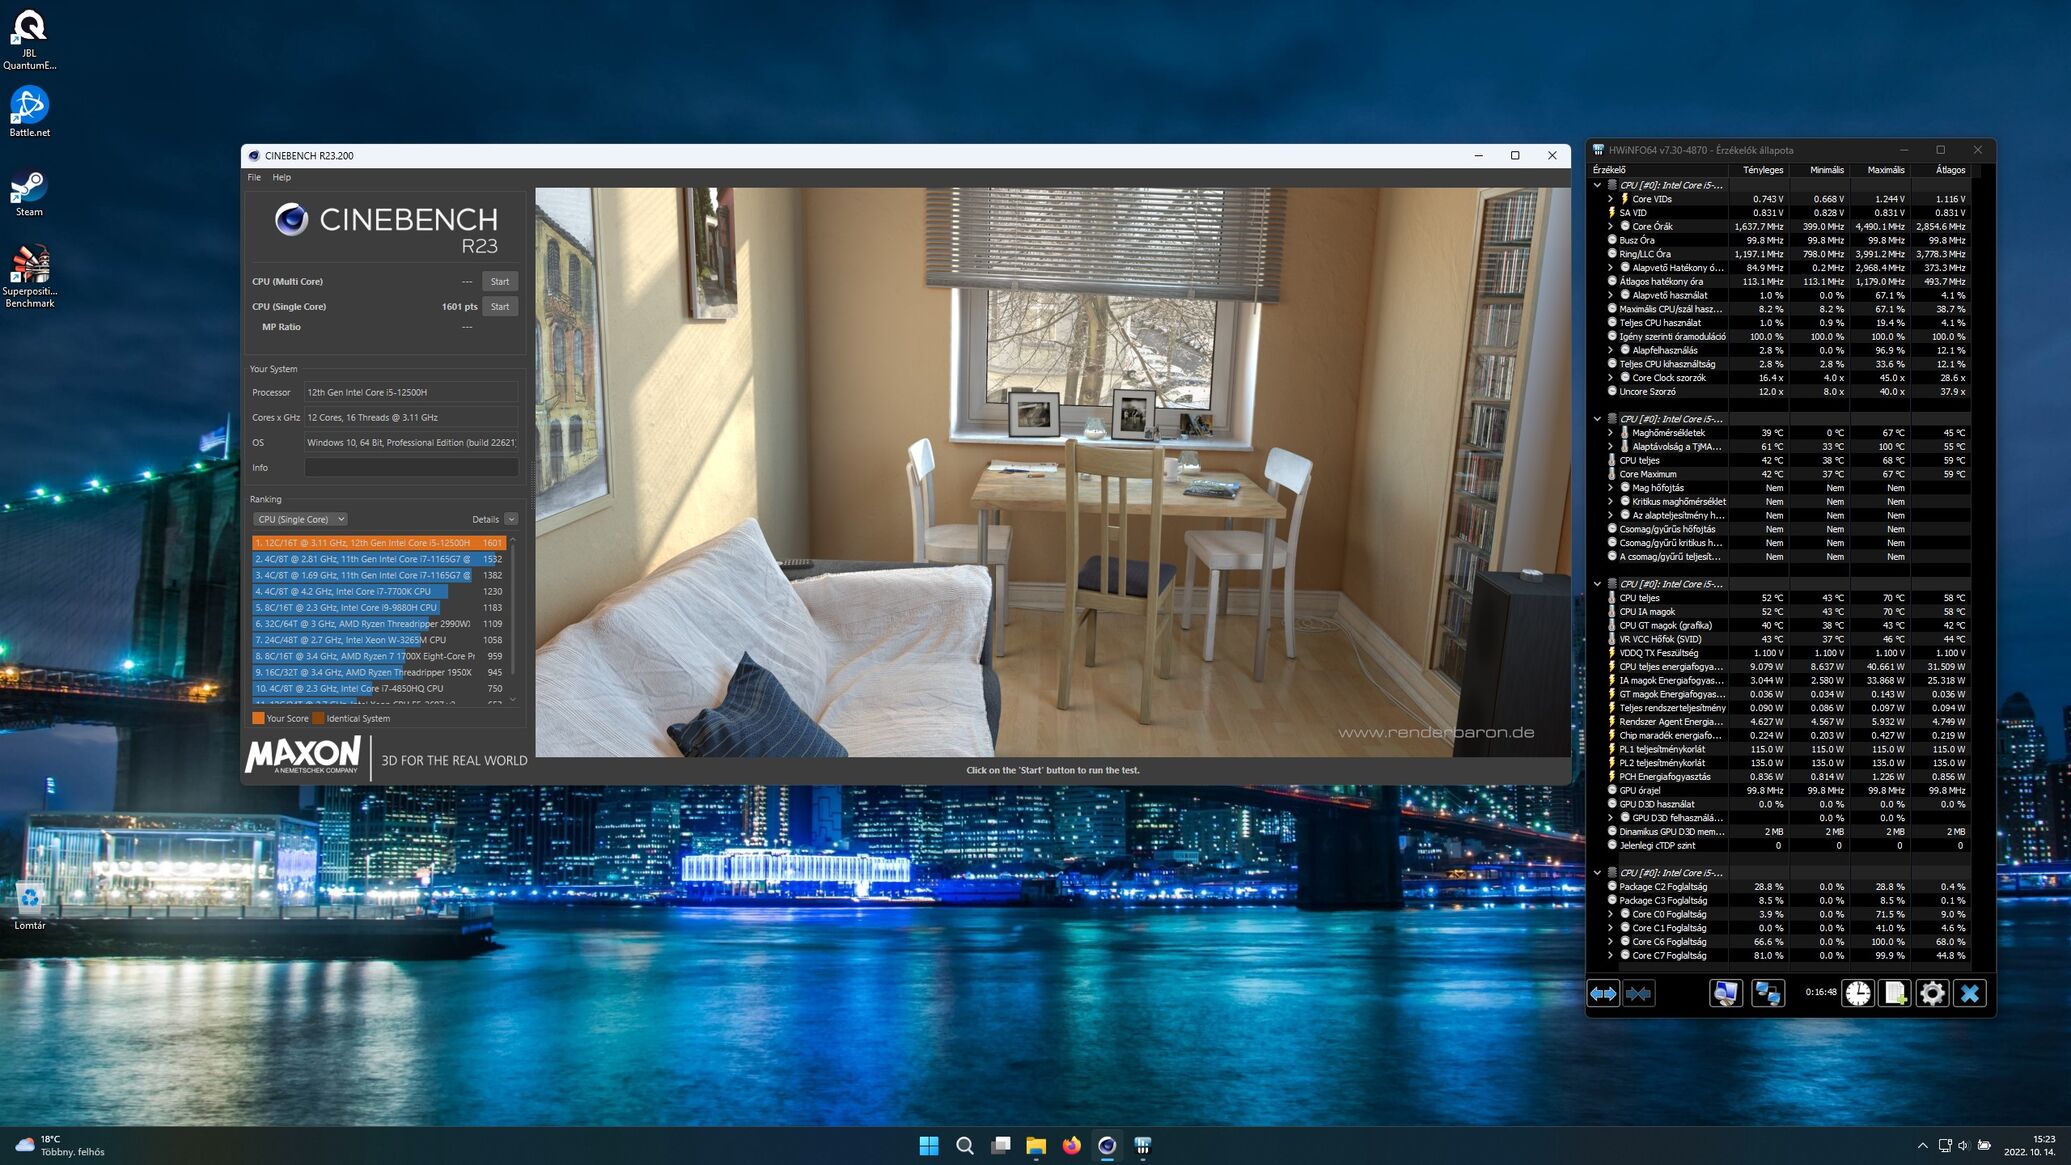Expand the Core C0 Foglaltság row
Image resolution: width=2071 pixels, height=1165 pixels.
[x=1610, y=914]
